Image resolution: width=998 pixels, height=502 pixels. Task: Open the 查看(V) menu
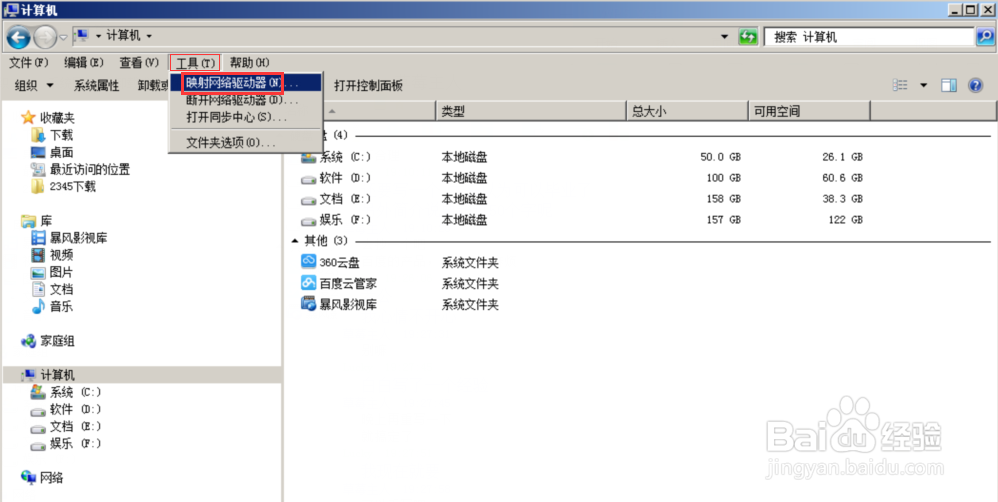(x=139, y=62)
